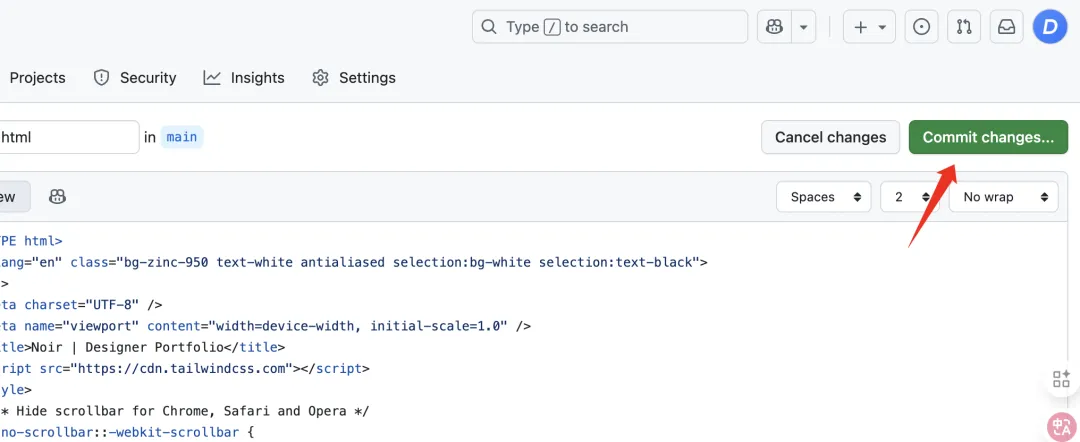Go to the Projects tab
This screenshot has width=1080, height=442.
pos(37,78)
